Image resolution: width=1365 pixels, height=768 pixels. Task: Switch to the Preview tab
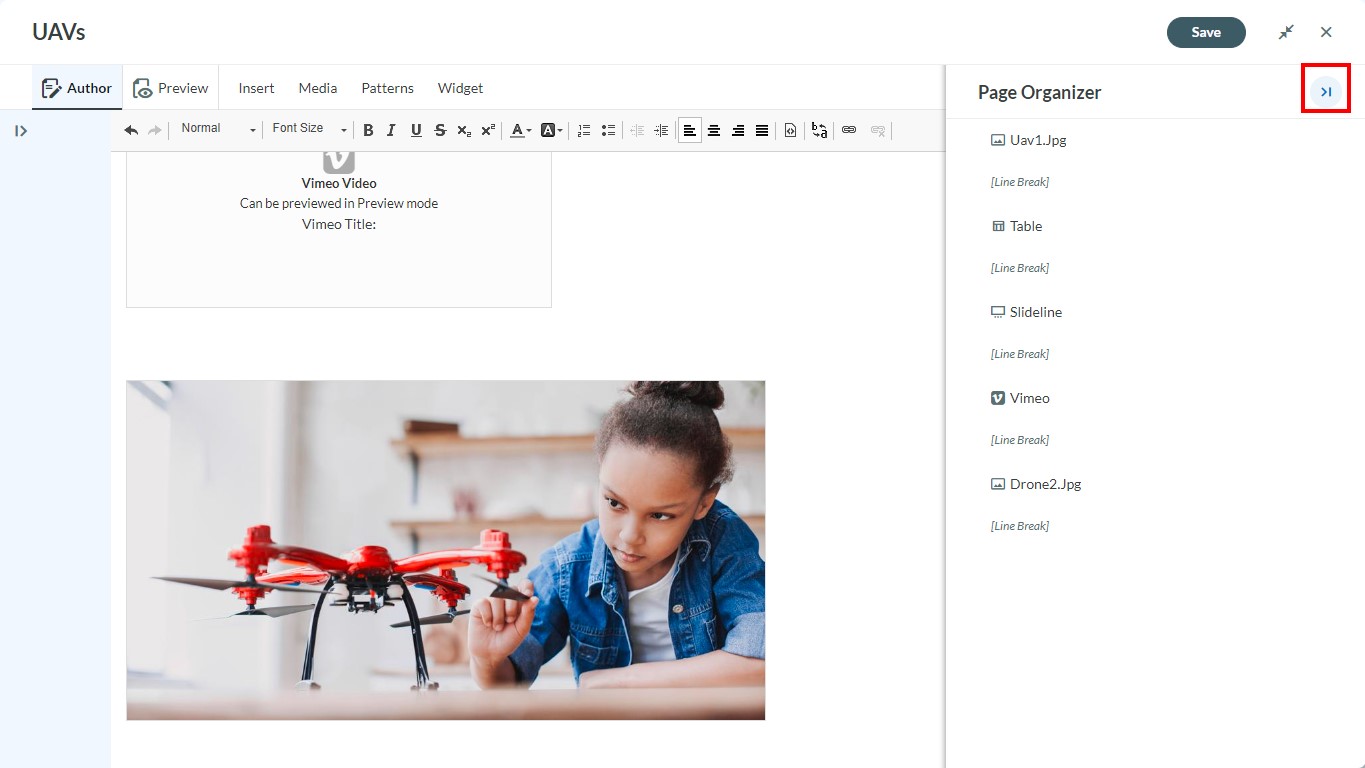point(171,88)
